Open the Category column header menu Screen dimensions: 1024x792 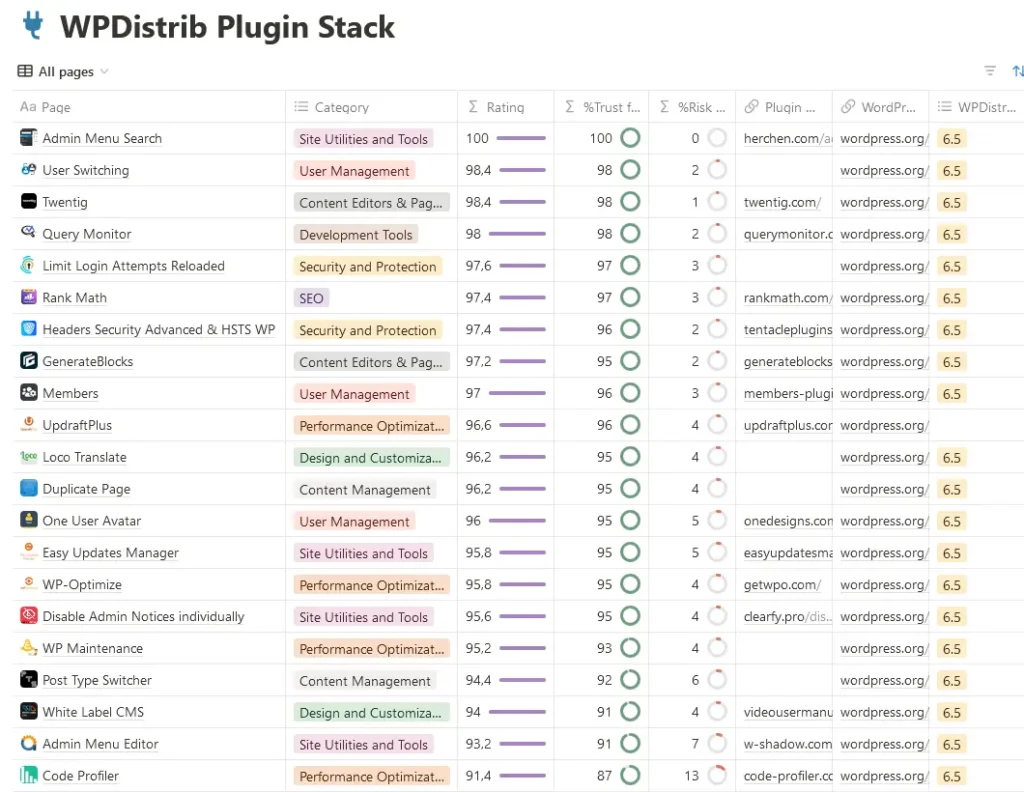pos(372,106)
